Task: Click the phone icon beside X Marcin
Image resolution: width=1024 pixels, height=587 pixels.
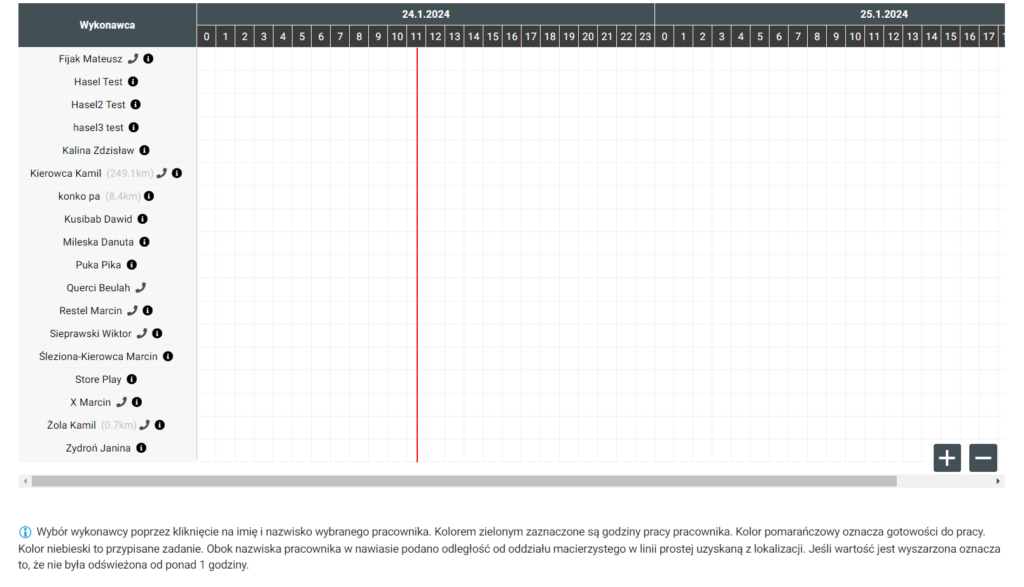Action: pyautogui.click(x=122, y=402)
